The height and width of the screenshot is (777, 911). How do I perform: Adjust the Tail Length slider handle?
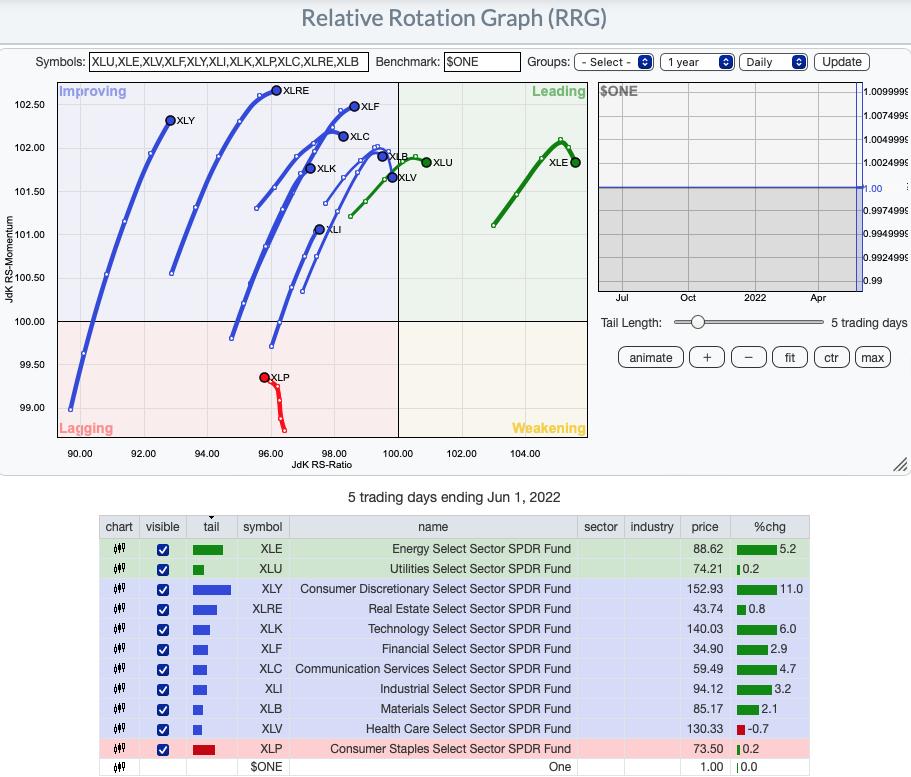click(x=698, y=322)
